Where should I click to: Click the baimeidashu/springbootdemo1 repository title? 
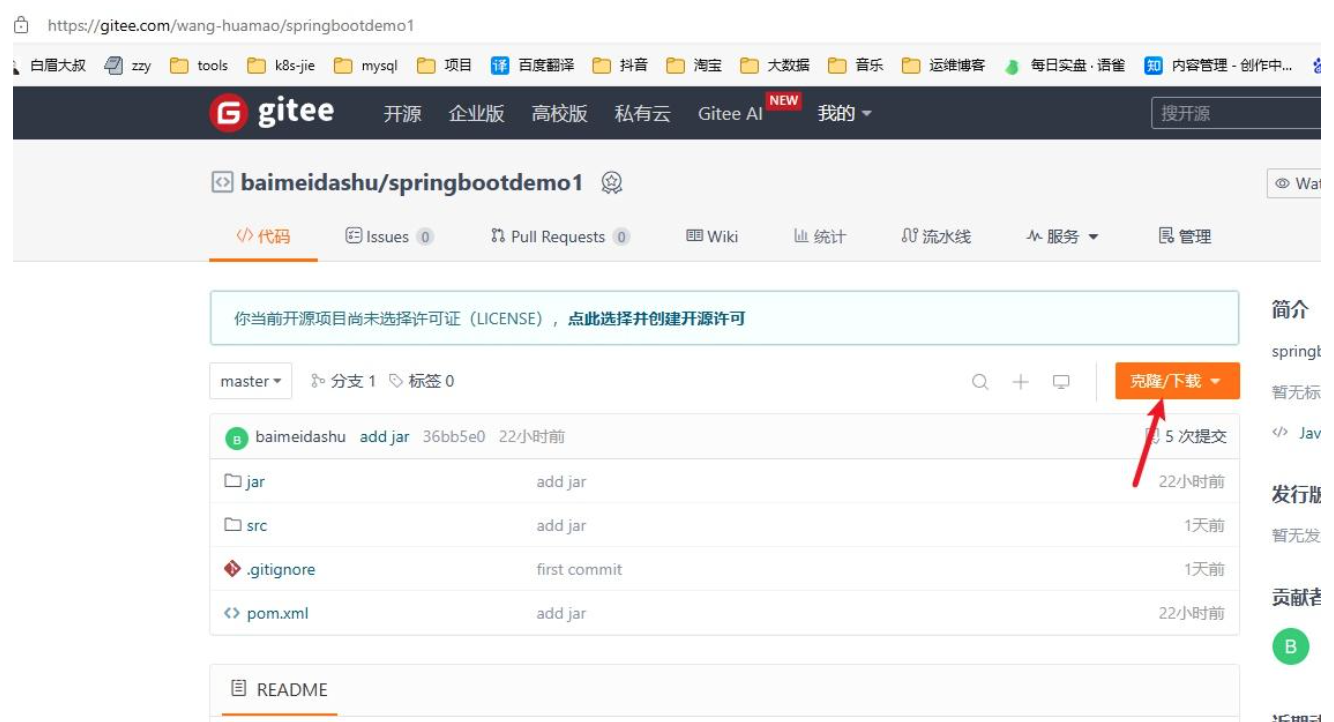(x=411, y=183)
